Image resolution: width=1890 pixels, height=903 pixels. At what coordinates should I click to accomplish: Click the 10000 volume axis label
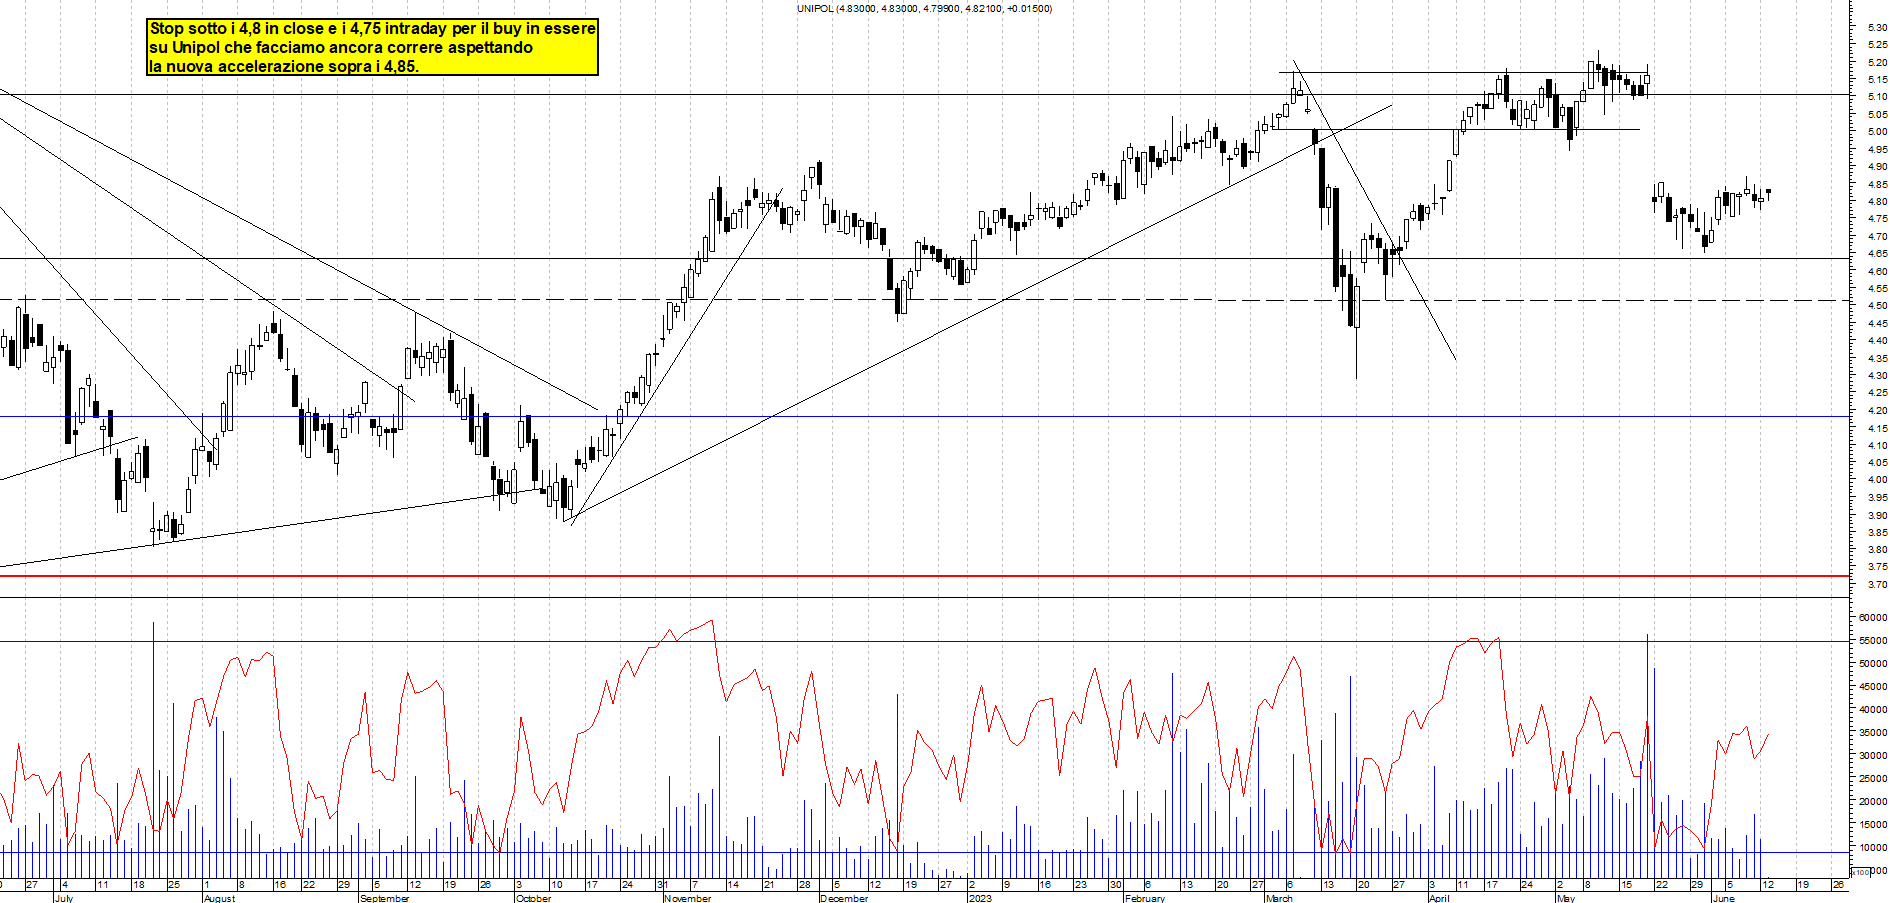coord(1873,848)
